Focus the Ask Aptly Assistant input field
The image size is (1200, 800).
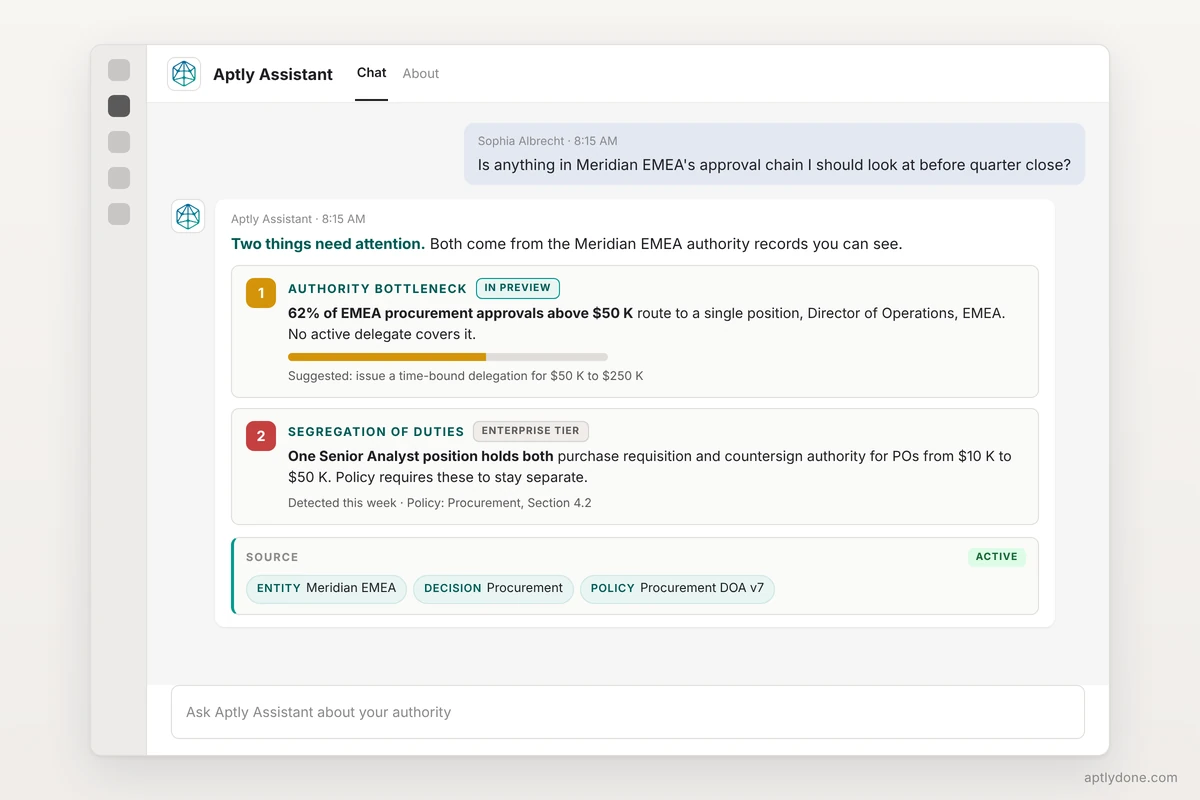628,712
